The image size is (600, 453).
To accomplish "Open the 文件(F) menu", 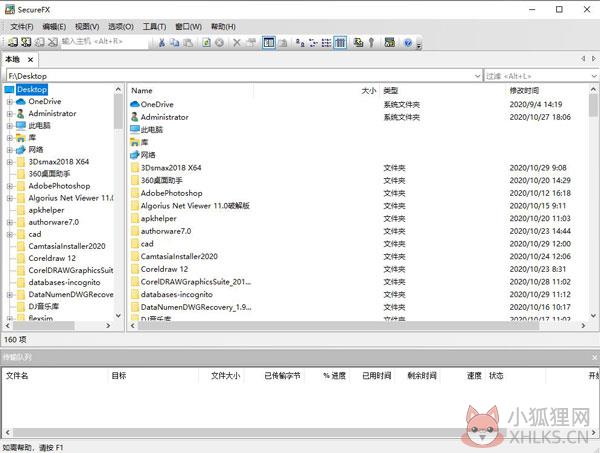I will [x=22, y=26].
